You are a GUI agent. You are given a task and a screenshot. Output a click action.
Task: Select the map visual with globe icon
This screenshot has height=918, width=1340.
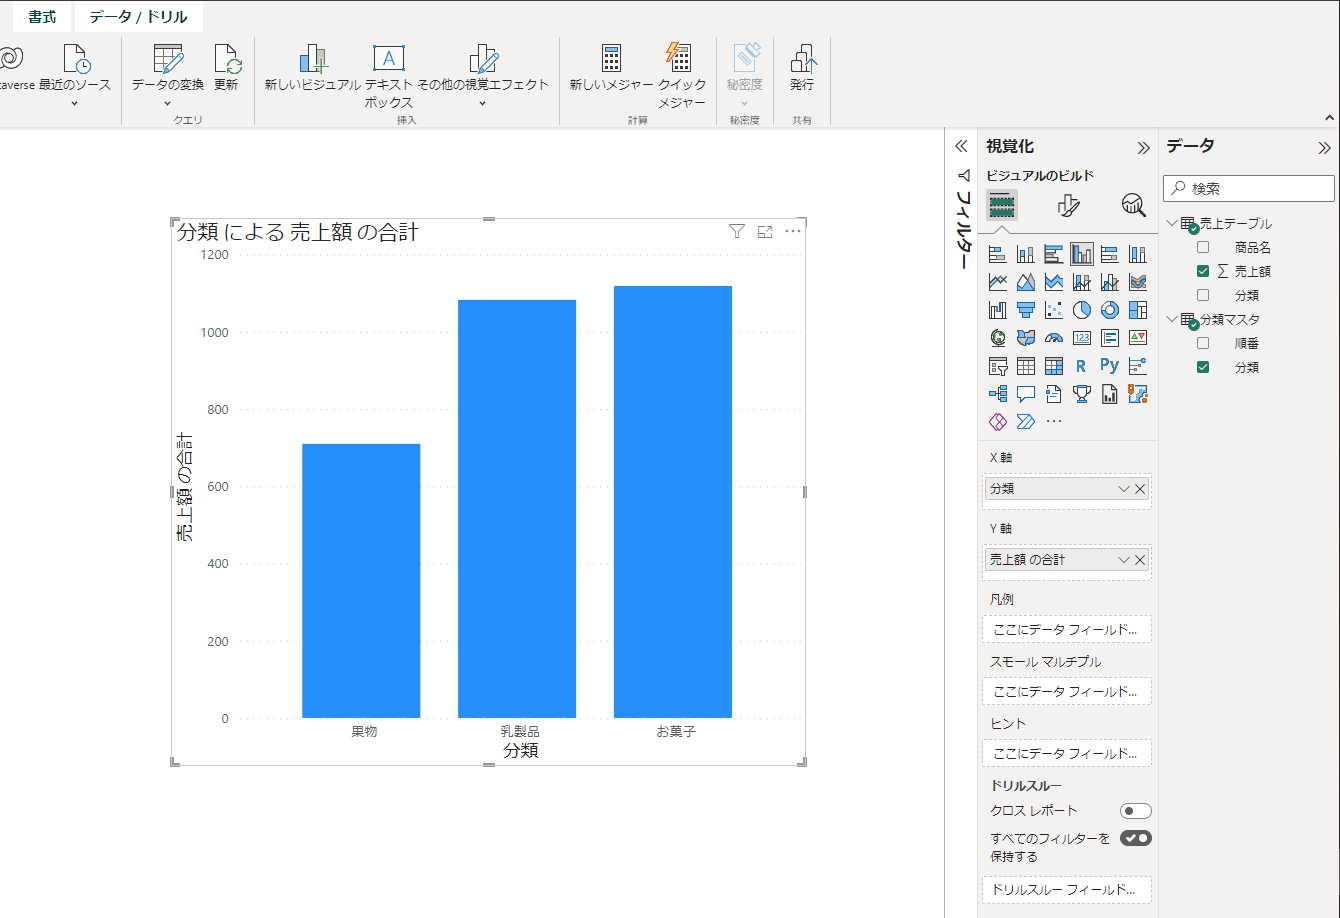[997, 337]
